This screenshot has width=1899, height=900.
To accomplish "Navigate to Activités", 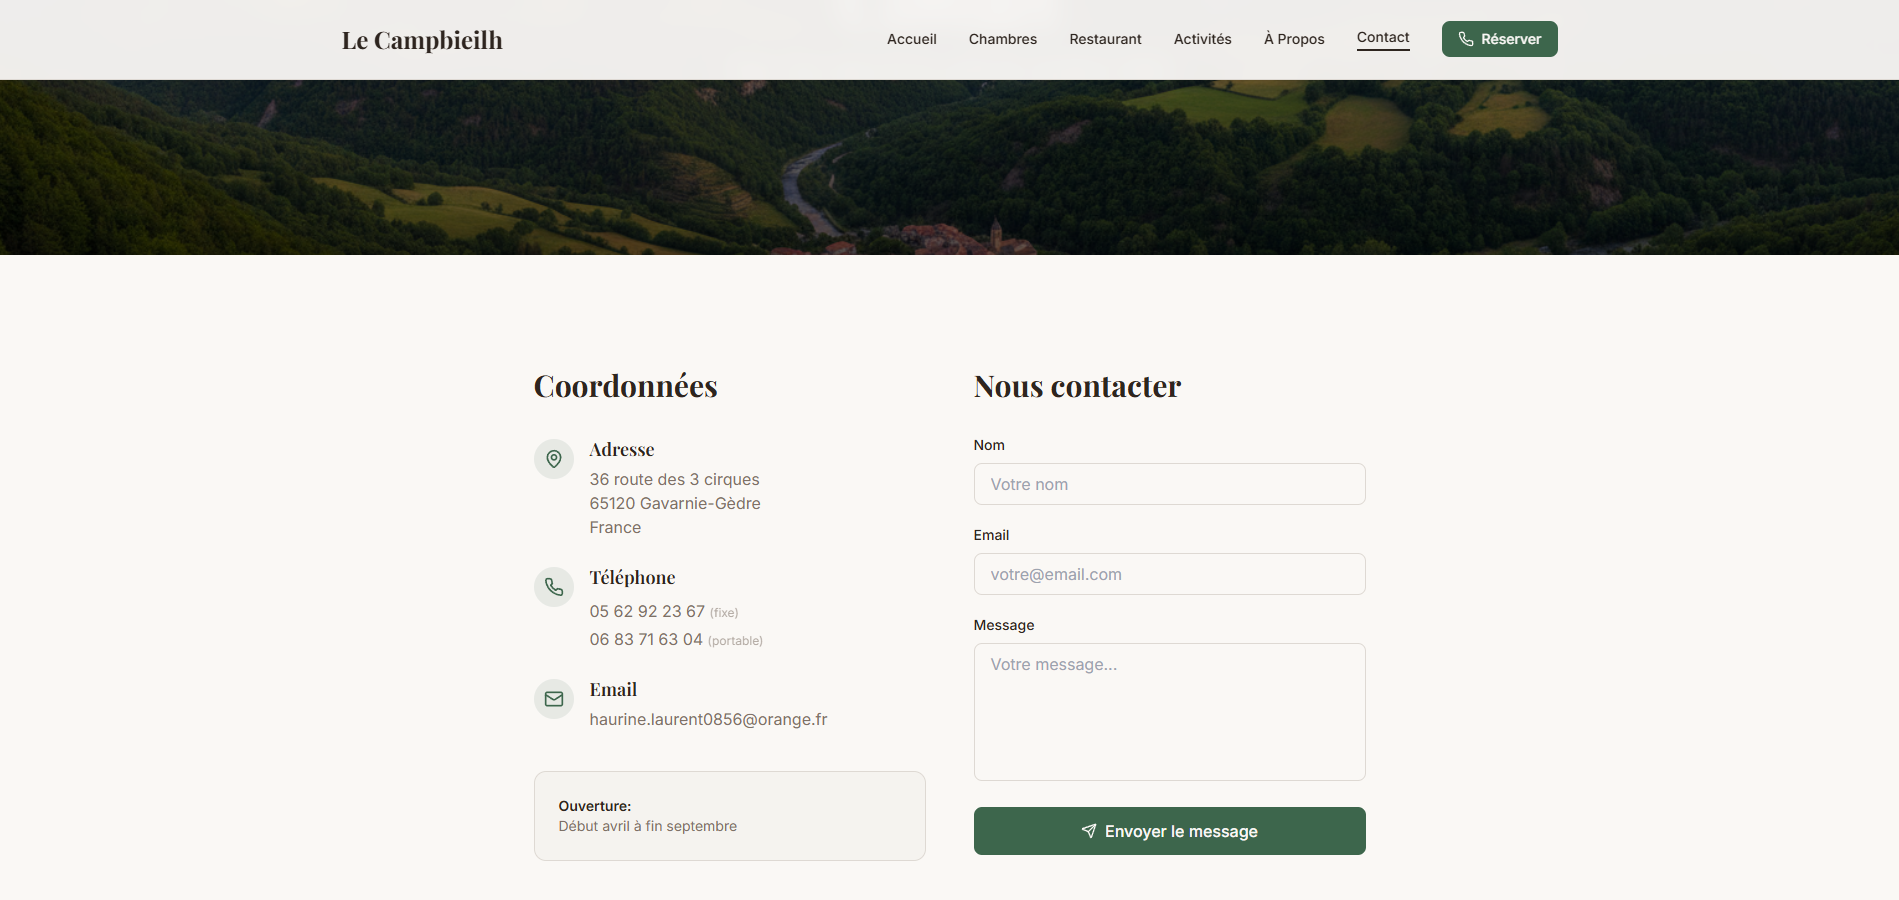I will [1203, 39].
